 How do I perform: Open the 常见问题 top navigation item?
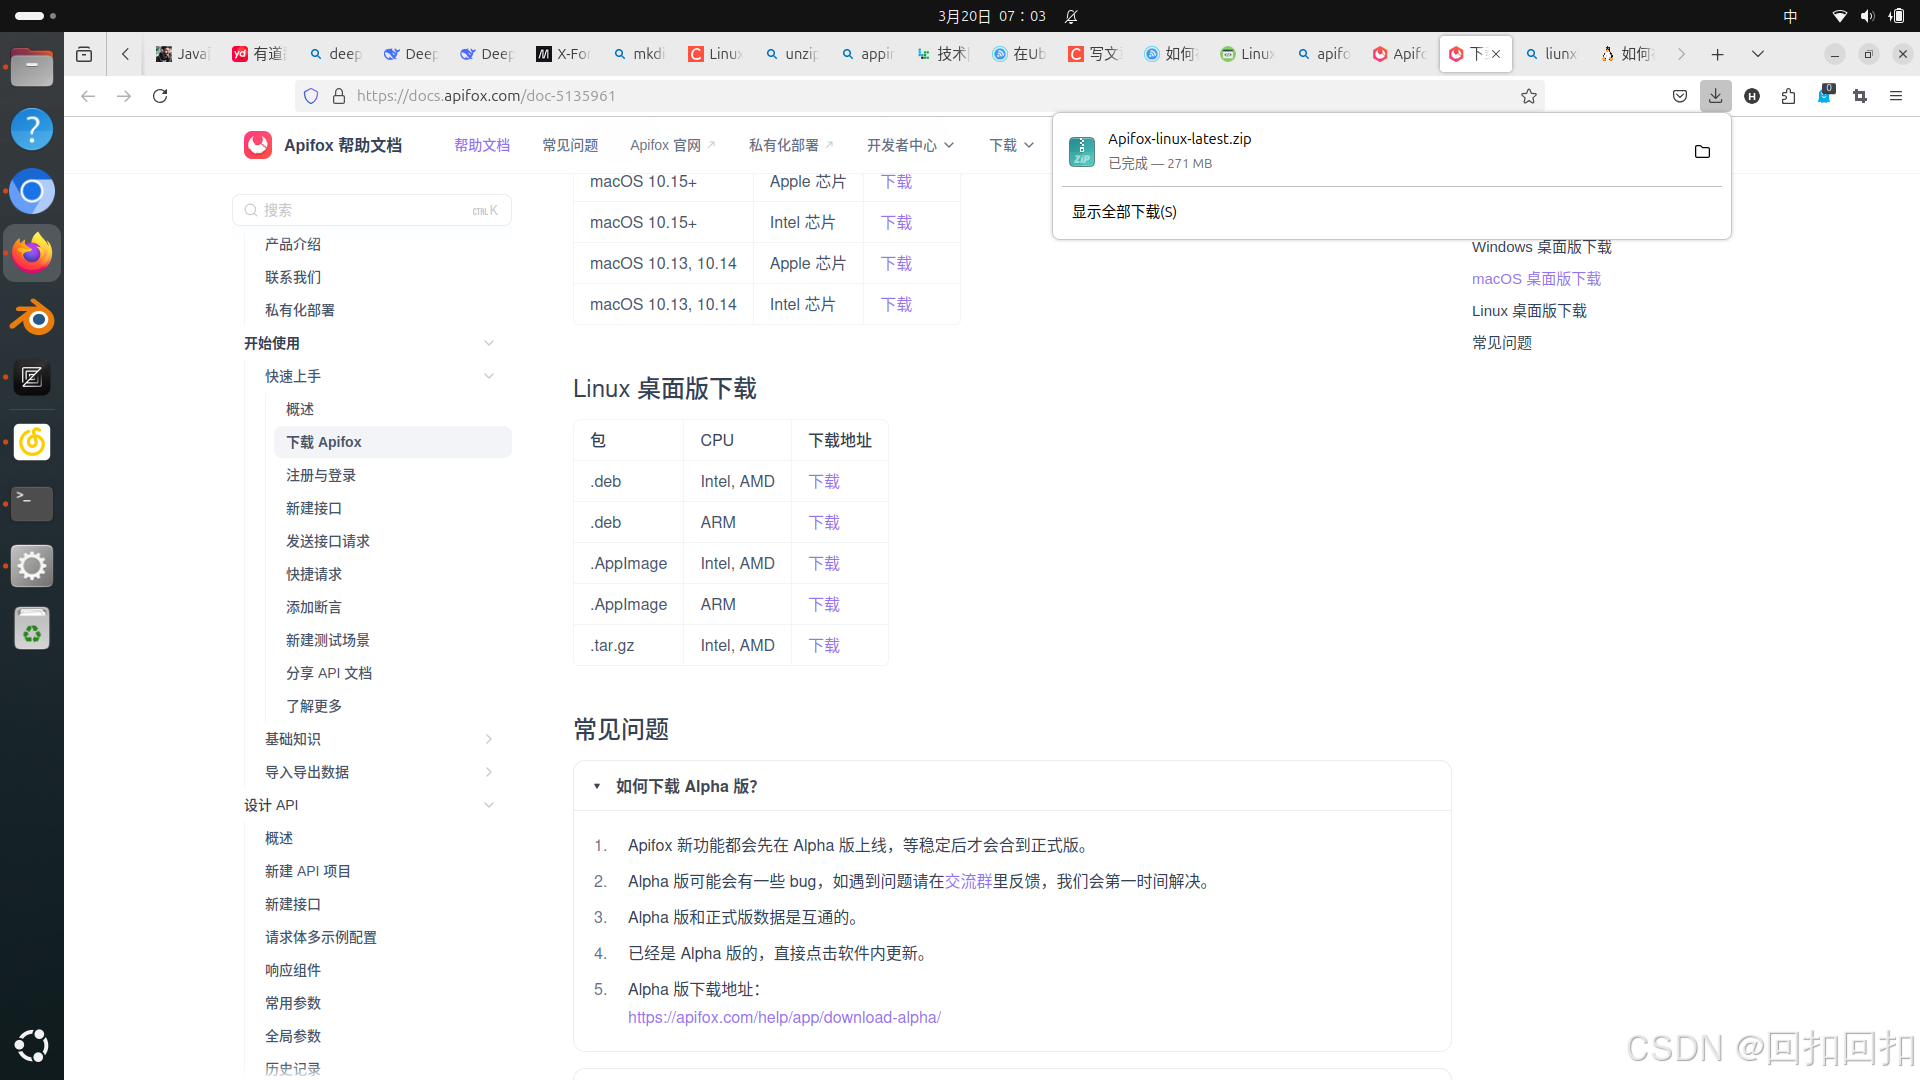tap(570, 146)
